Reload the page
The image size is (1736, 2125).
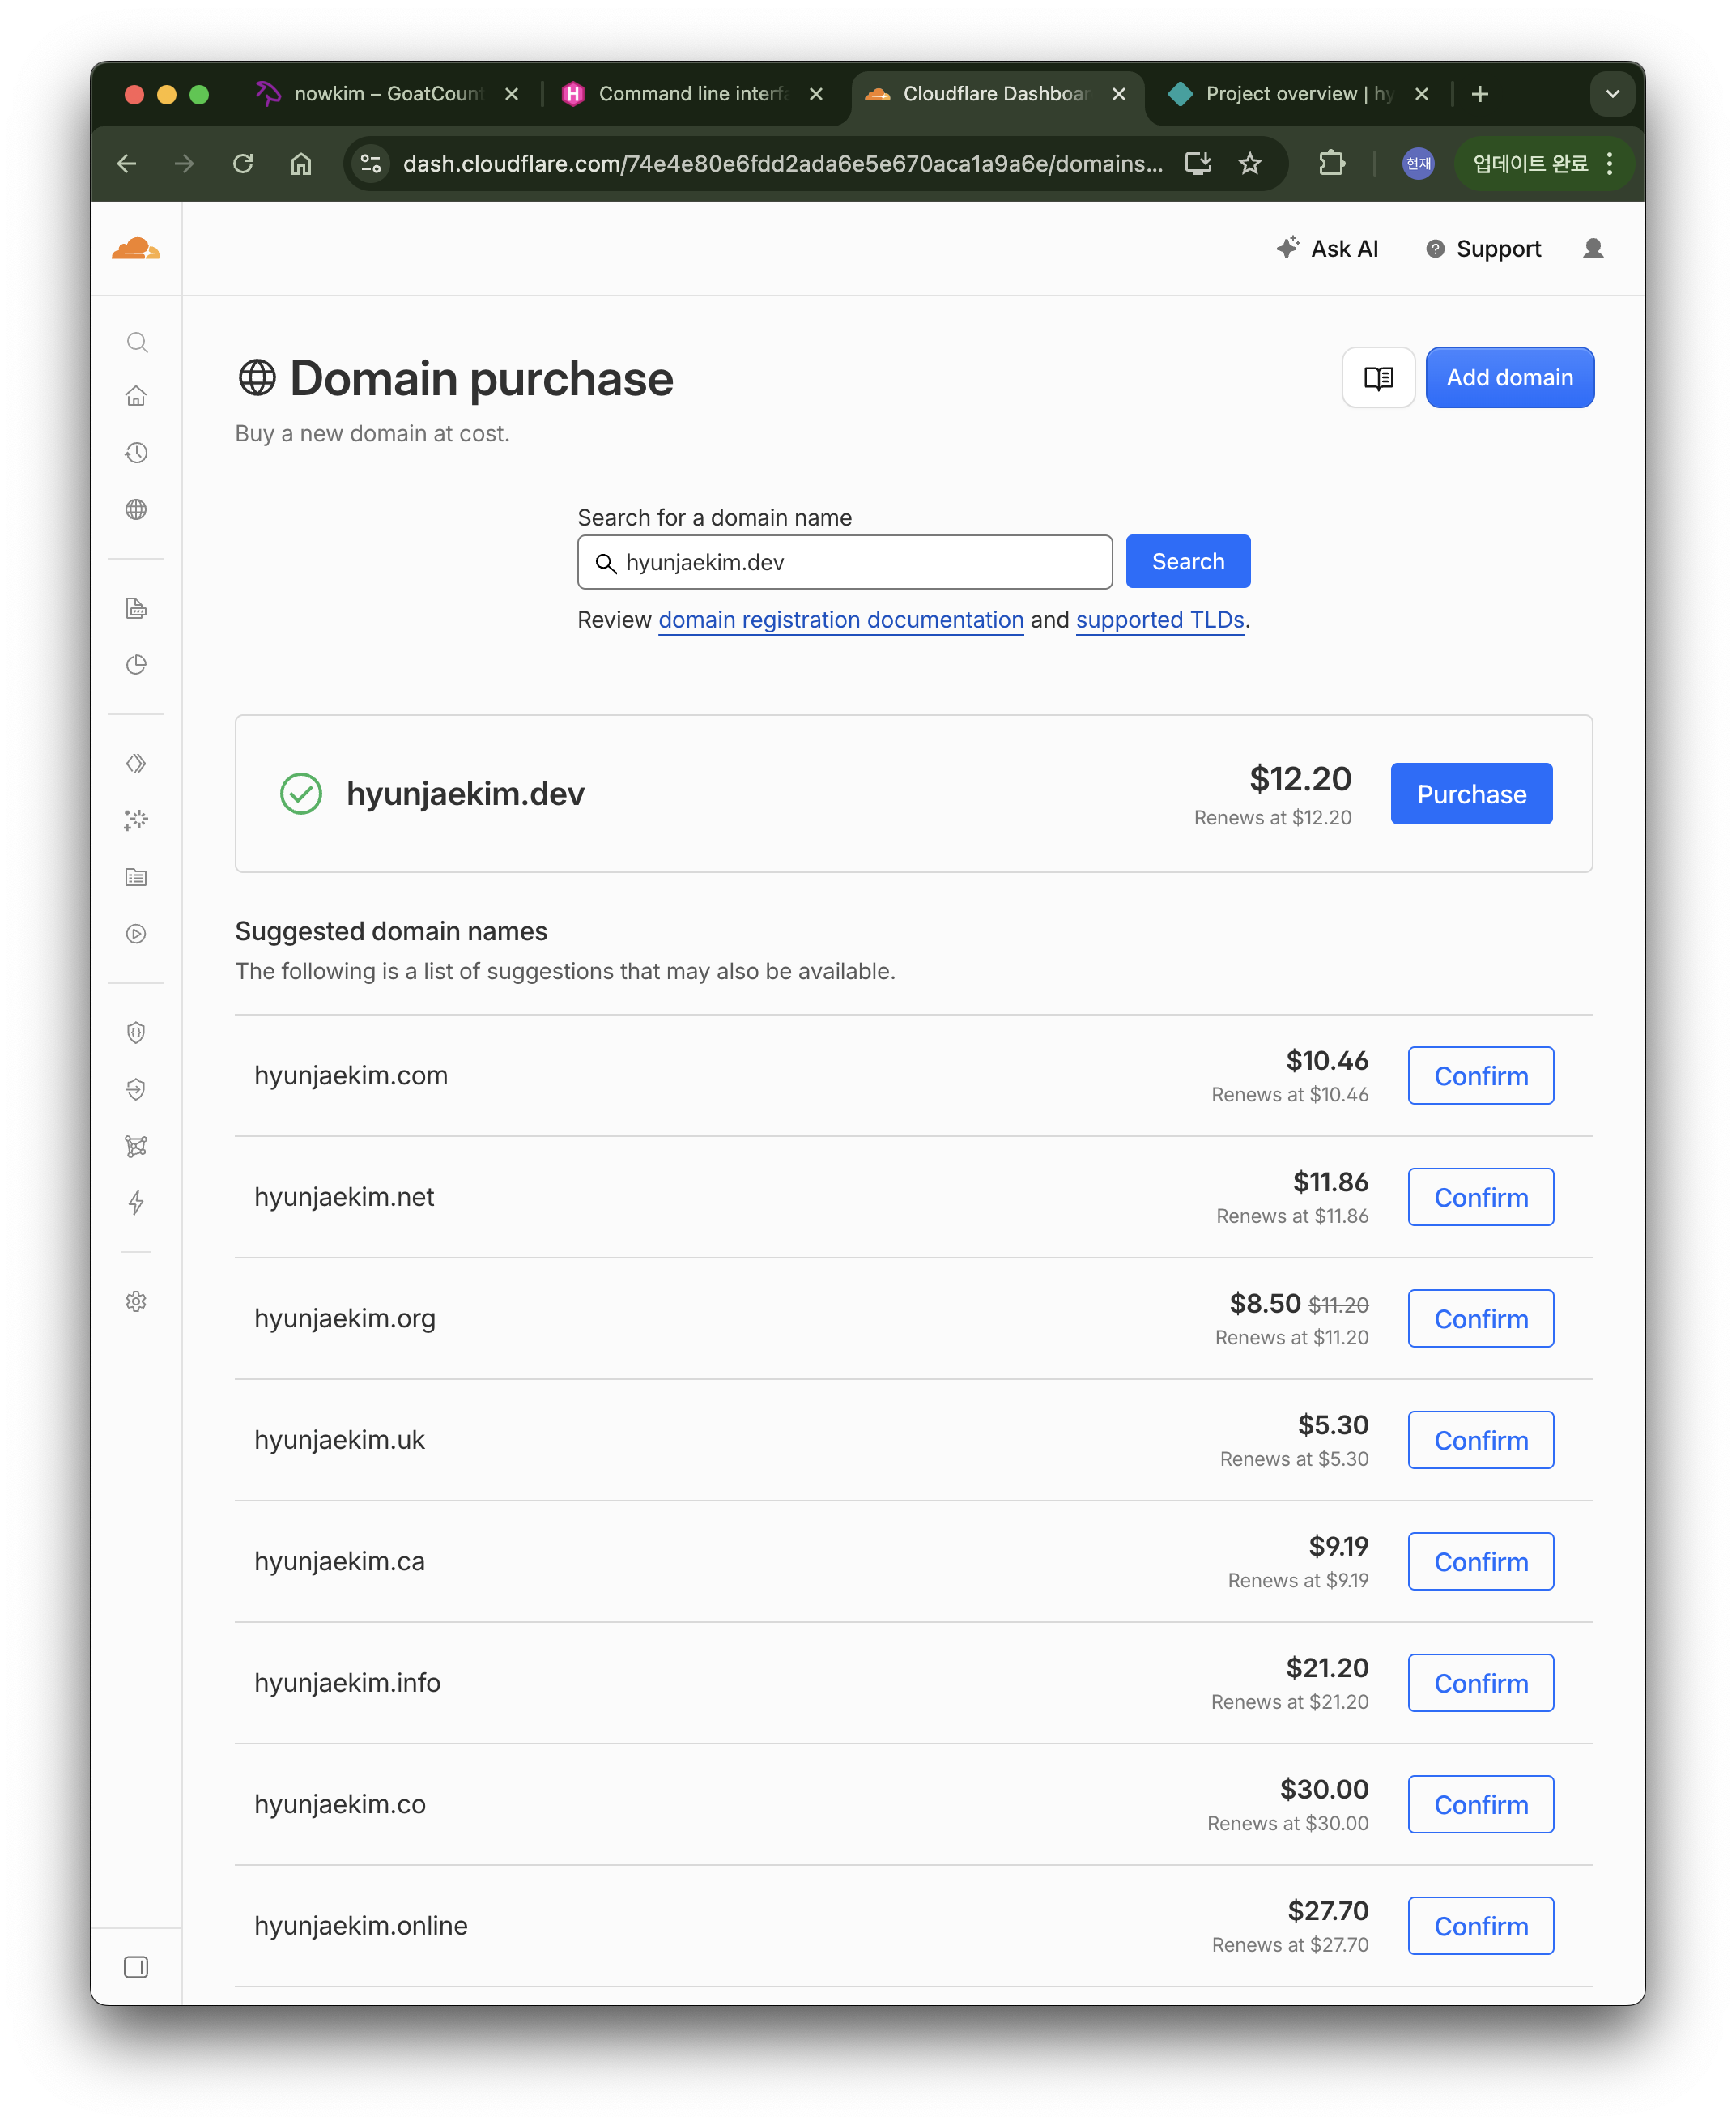pyautogui.click(x=243, y=164)
